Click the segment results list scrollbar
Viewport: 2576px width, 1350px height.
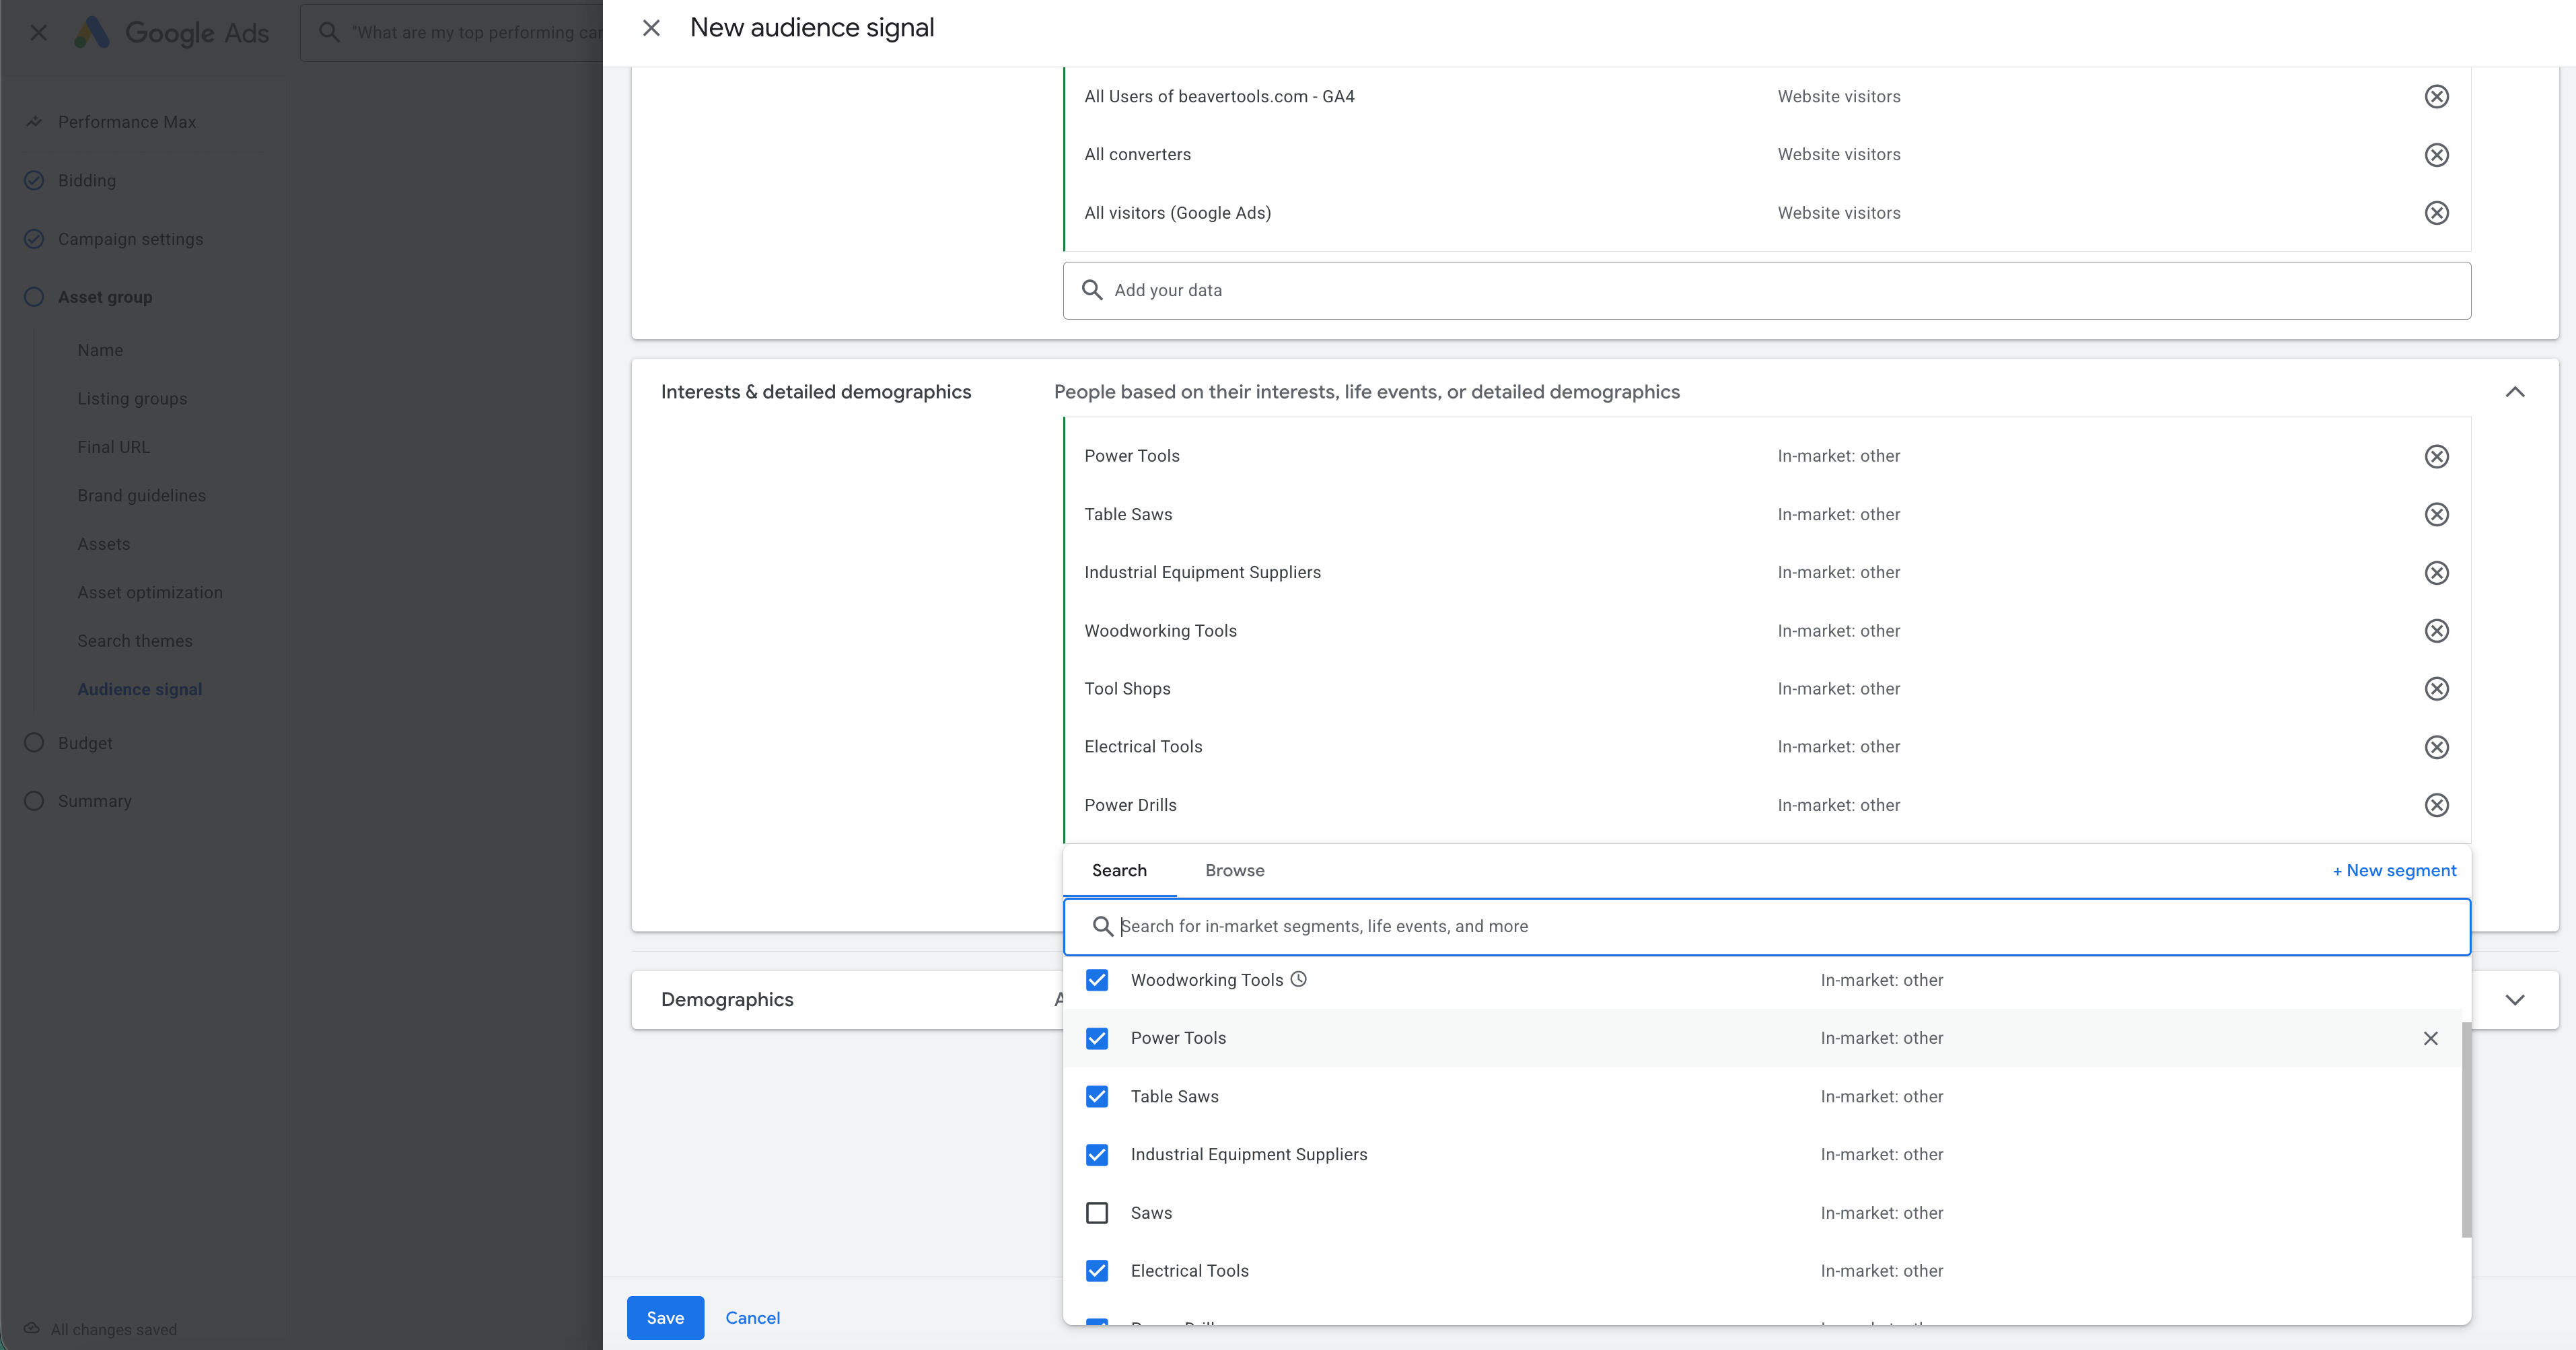tap(2465, 1129)
